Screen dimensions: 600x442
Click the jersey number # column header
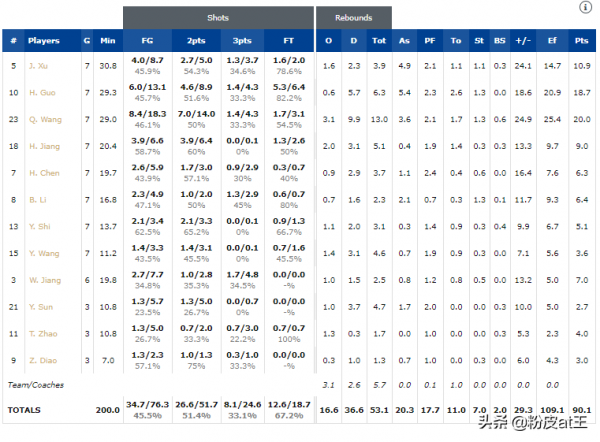(x=14, y=41)
